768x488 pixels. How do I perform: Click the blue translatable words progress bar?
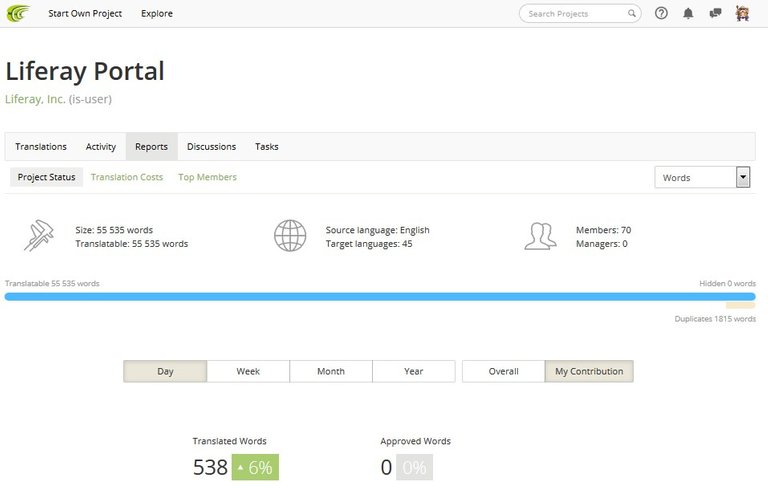point(380,296)
